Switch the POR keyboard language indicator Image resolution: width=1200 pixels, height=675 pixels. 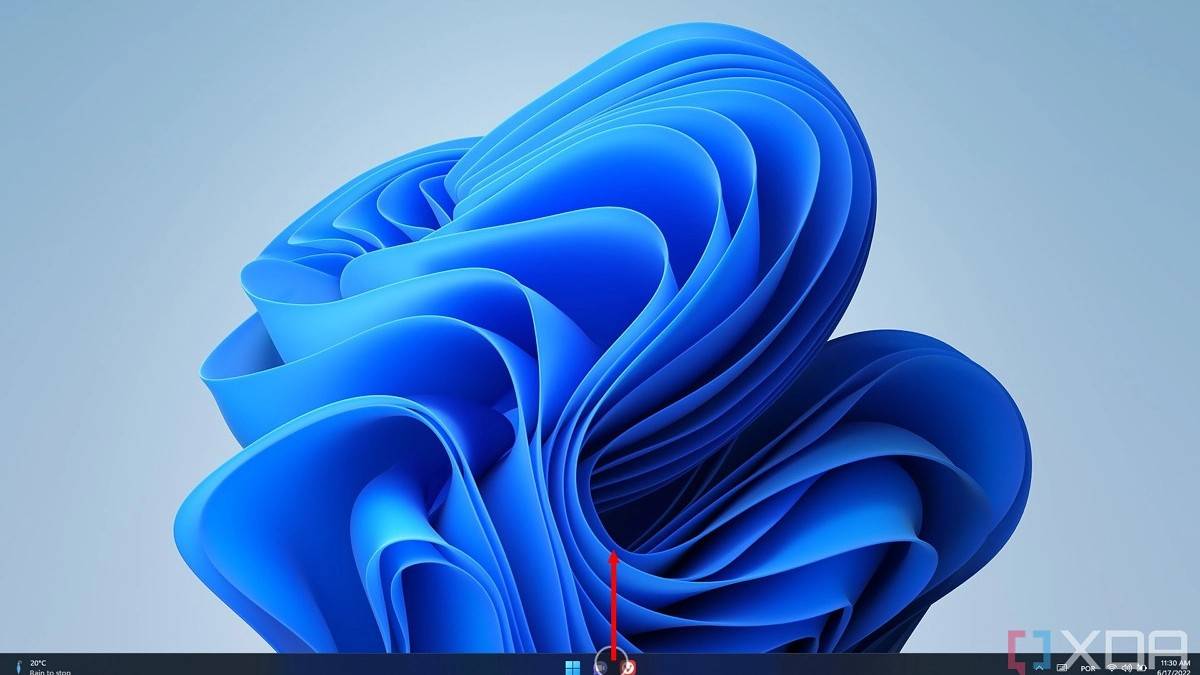1088,668
